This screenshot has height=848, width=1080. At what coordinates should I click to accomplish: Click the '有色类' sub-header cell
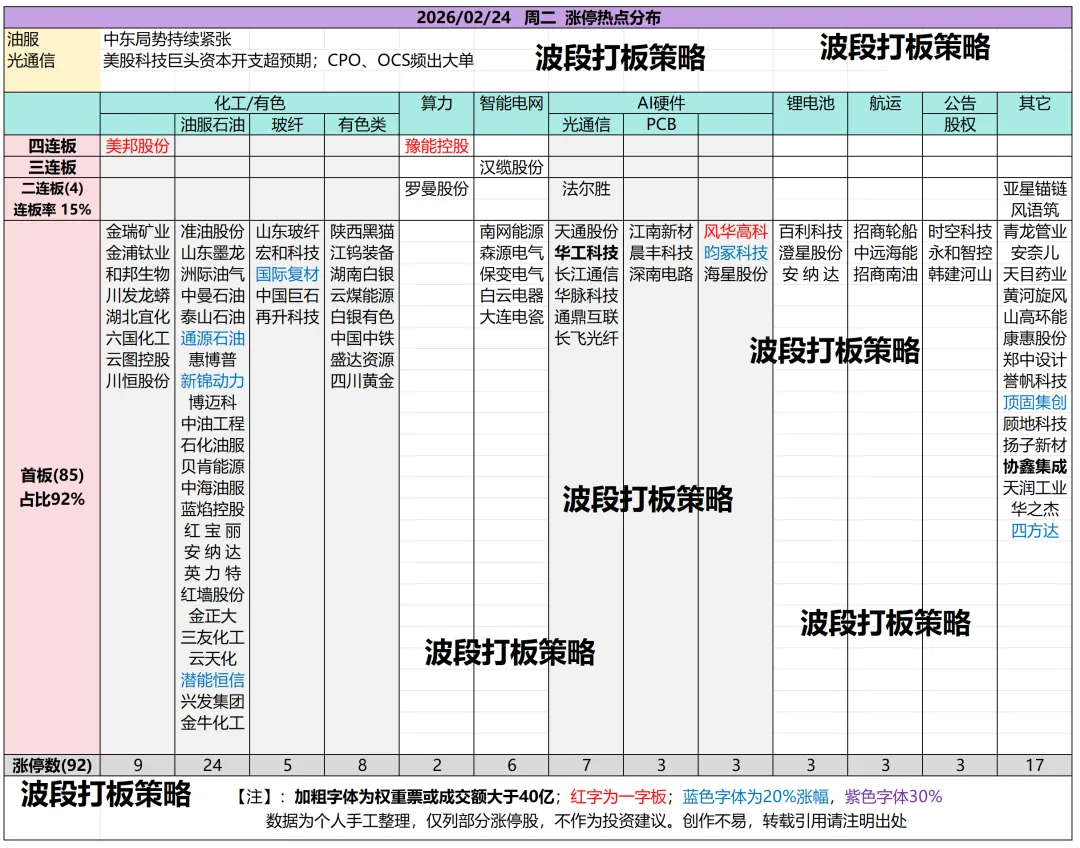(362, 125)
